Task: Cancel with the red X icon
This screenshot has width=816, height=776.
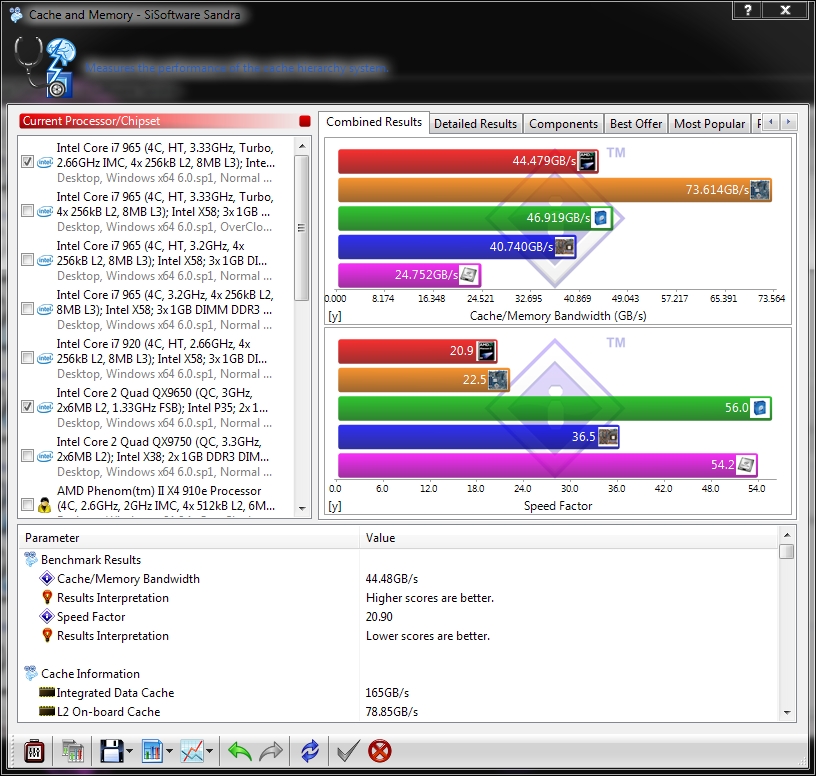Action: (379, 751)
